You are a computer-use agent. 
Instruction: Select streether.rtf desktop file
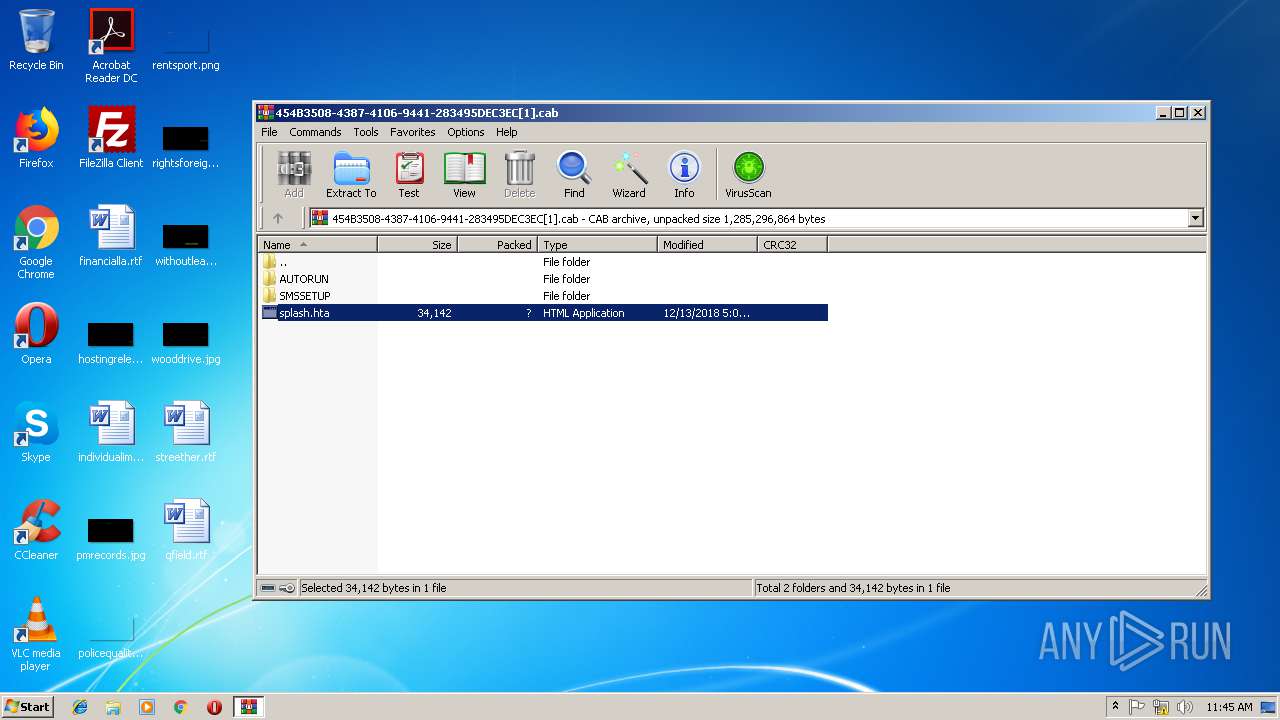pyautogui.click(x=186, y=432)
